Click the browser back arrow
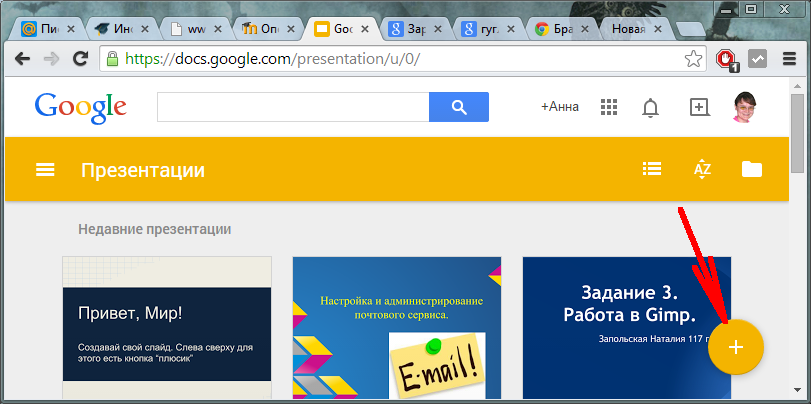Screen dimensions: 811x404 22,59
